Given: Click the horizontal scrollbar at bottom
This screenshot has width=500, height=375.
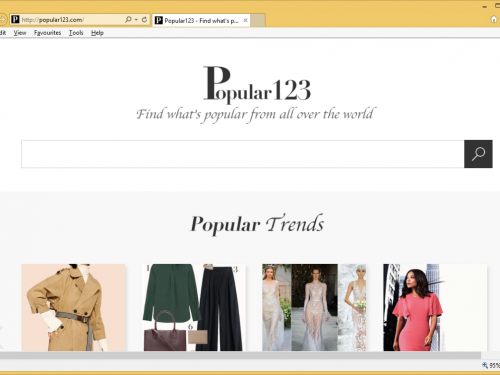Looking at the screenshot, I should point(240,355).
